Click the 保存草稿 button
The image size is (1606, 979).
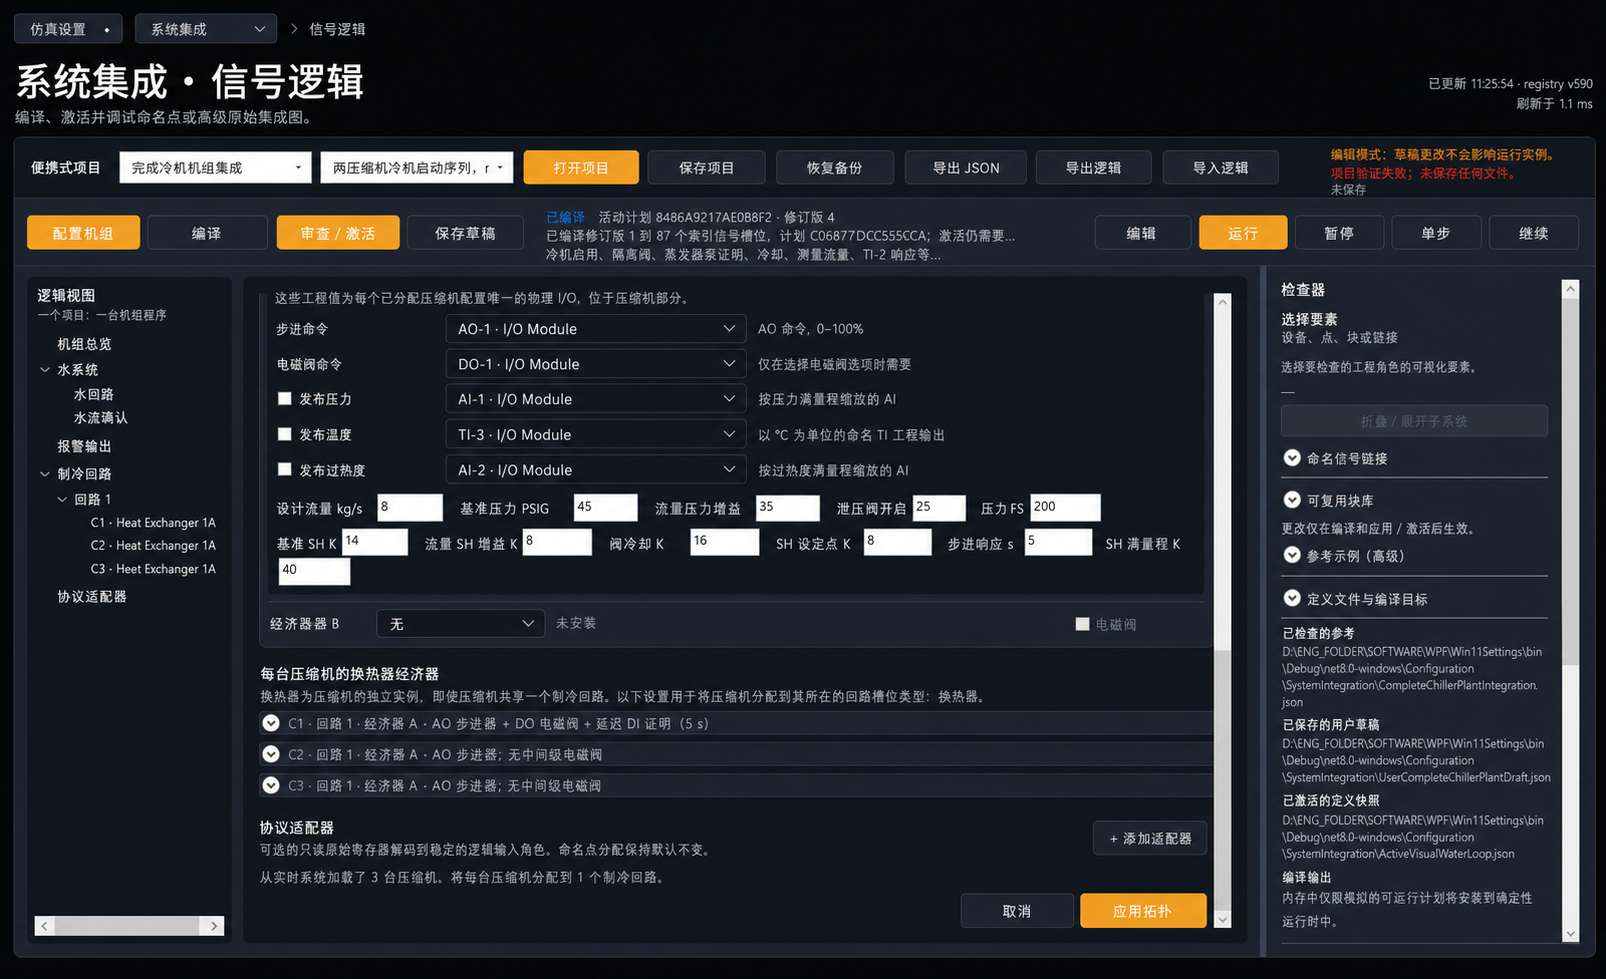click(x=465, y=233)
